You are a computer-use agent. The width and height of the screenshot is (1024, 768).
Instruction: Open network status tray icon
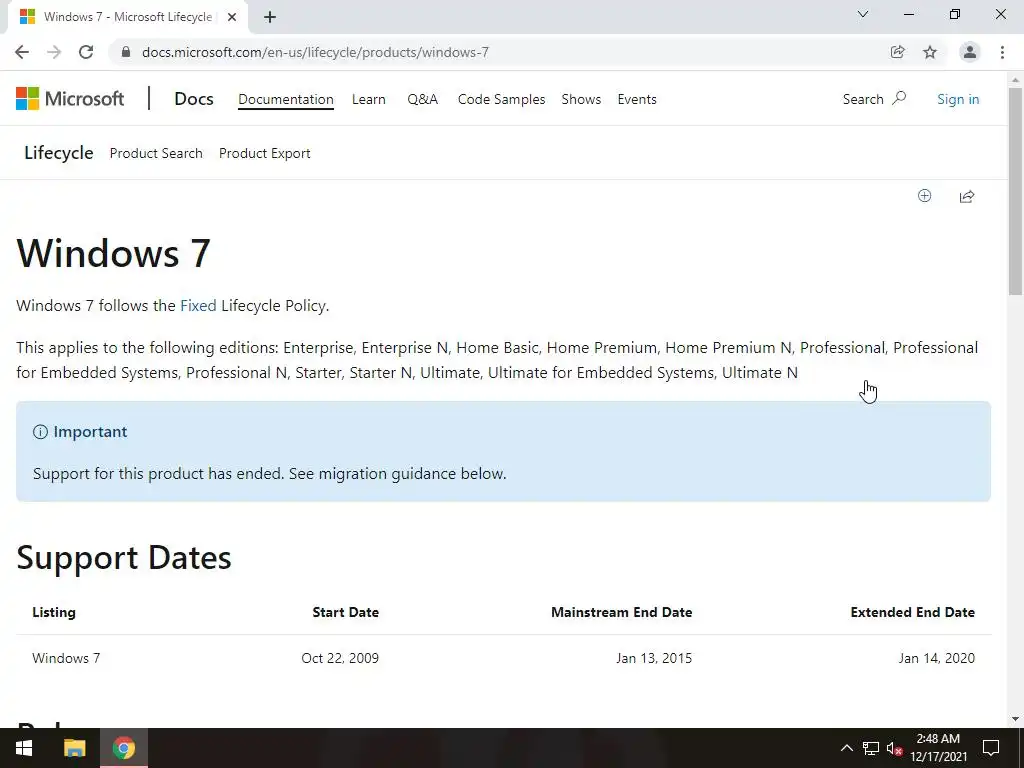pyautogui.click(x=871, y=748)
